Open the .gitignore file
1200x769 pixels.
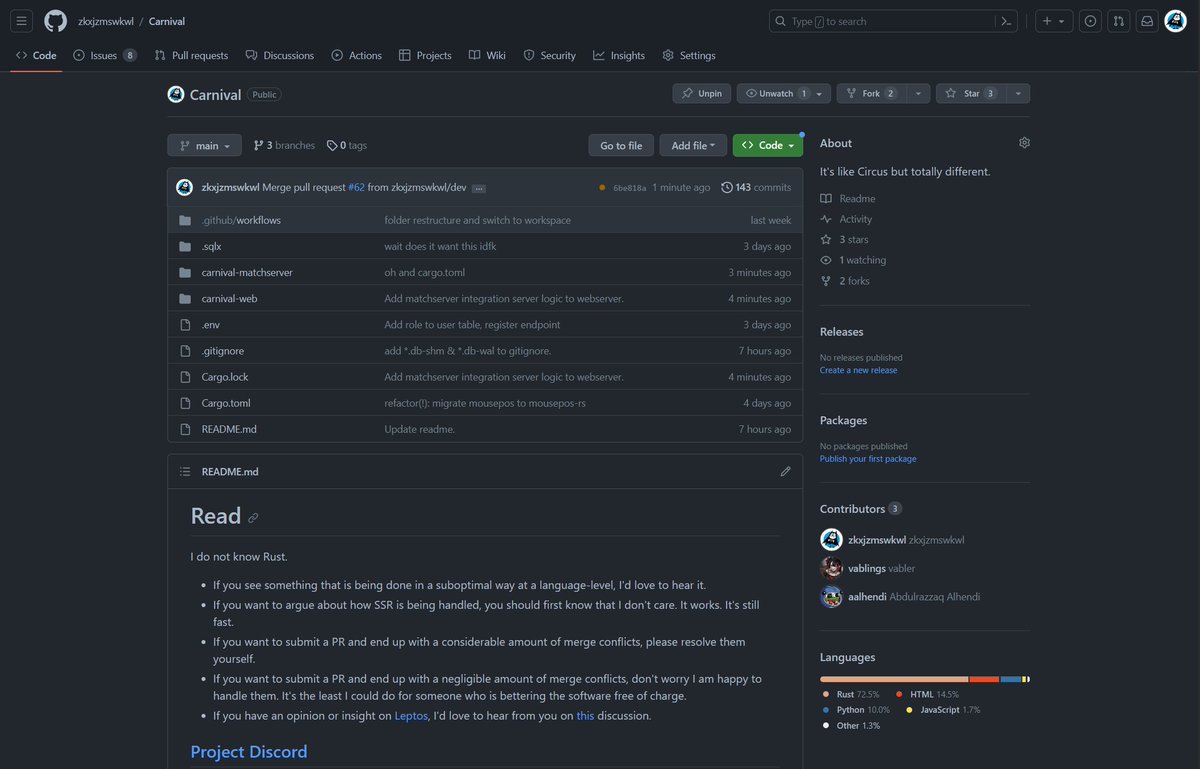pos(223,351)
